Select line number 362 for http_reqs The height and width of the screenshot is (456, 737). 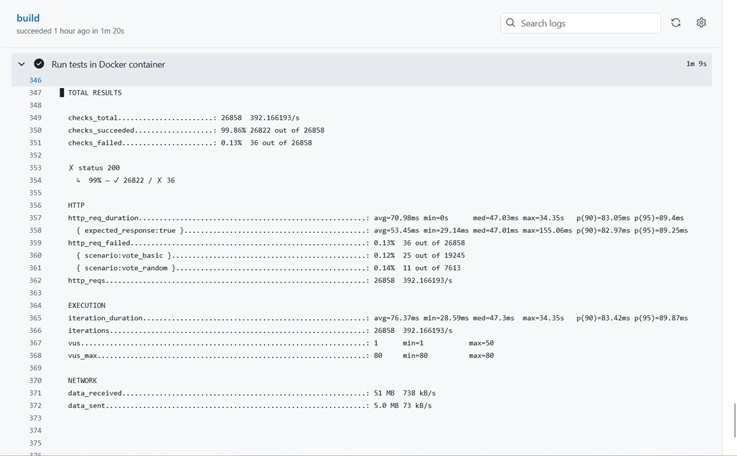click(35, 281)
